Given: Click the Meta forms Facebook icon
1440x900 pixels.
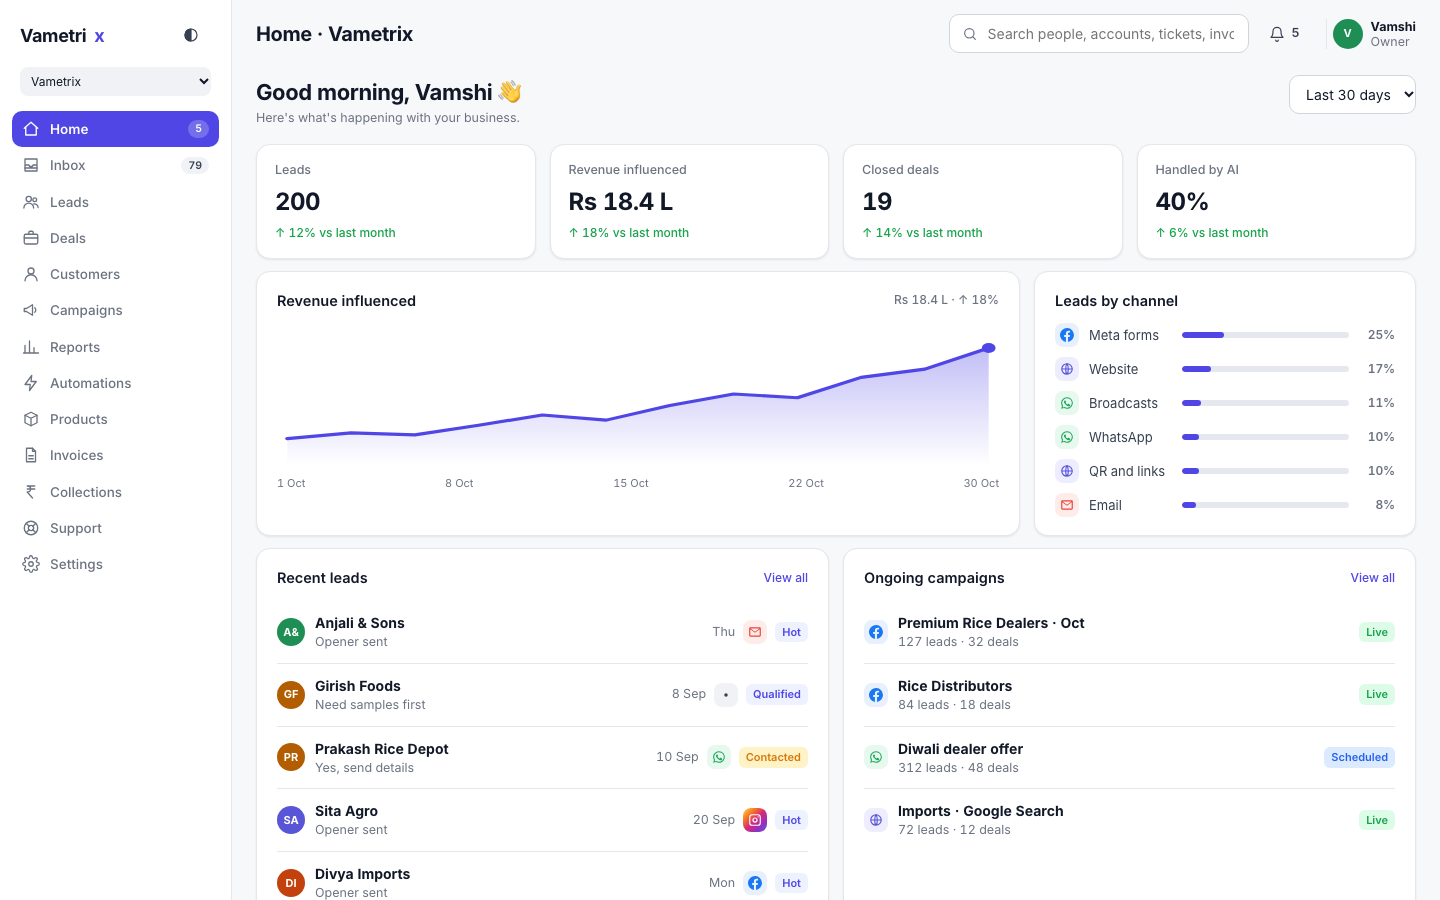Looking at the screenshot, I should (x=1067, y=335).
